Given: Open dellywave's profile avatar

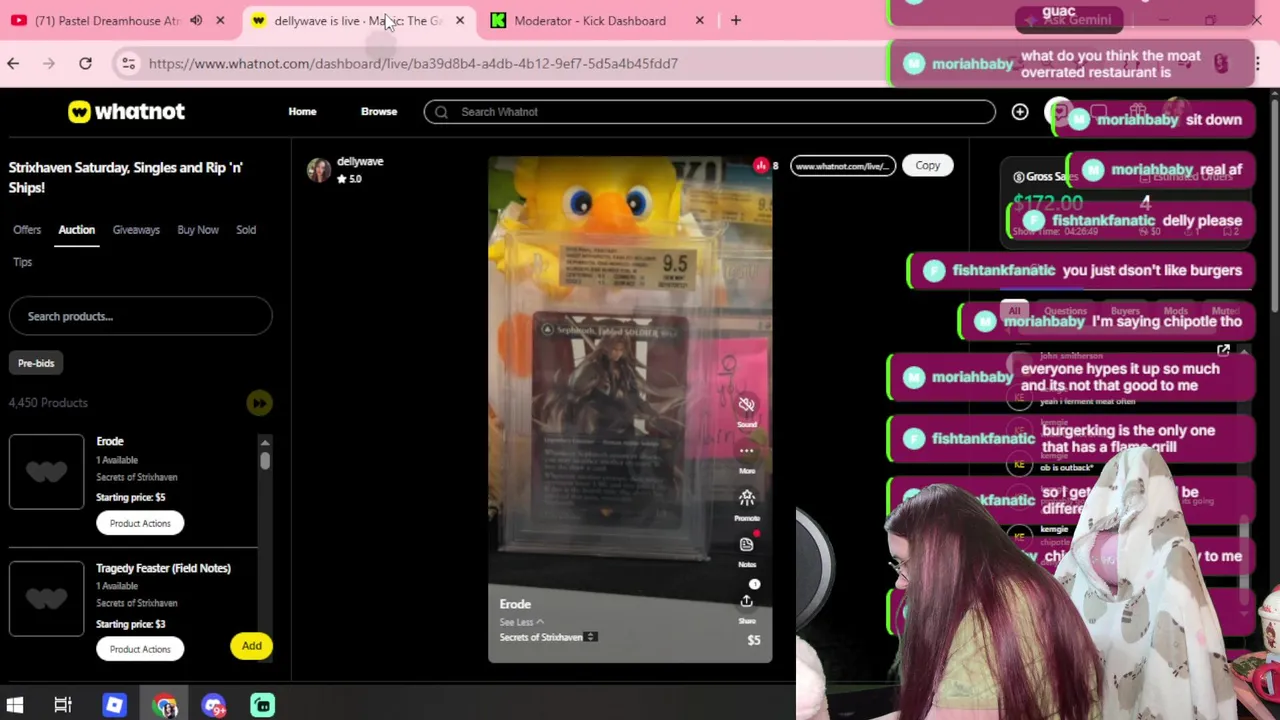Looking at the screenshot, I should pyautogui.click(x=319, y=170).
